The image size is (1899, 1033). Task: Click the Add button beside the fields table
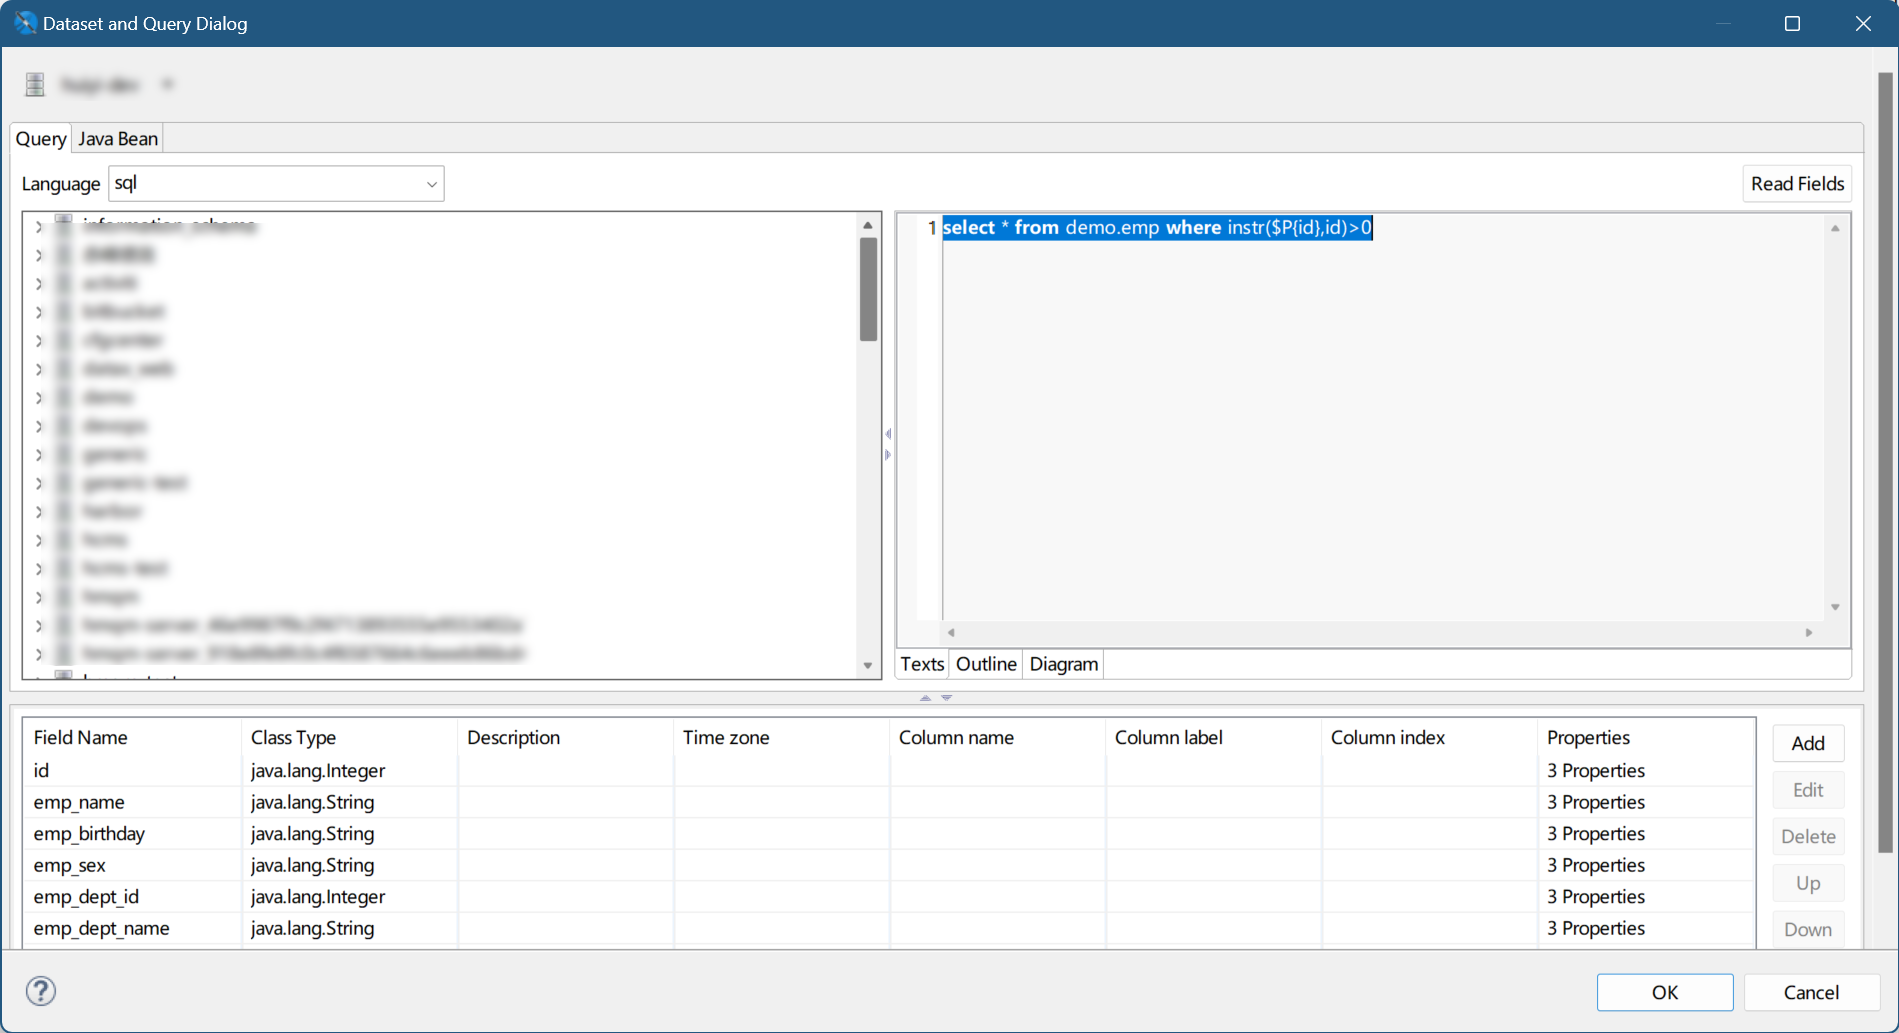click(1807, 743)
